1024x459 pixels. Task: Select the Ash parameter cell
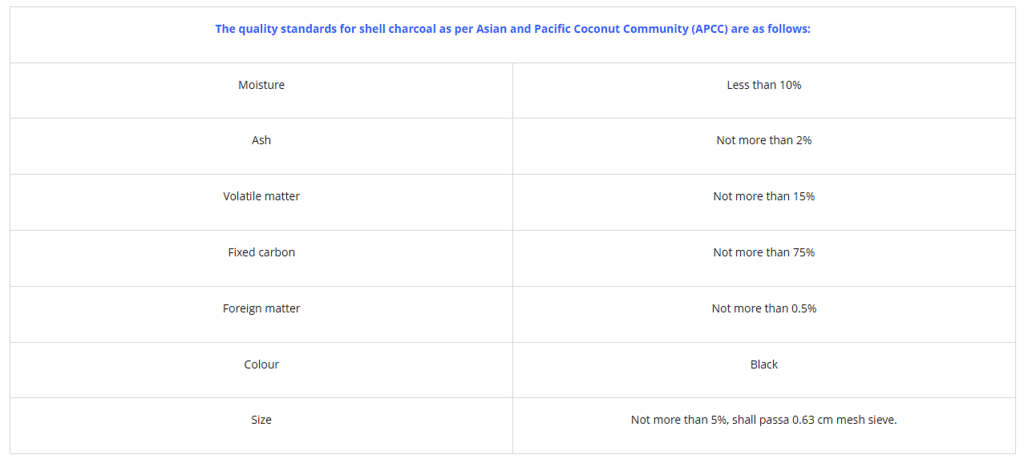point(261,141)
